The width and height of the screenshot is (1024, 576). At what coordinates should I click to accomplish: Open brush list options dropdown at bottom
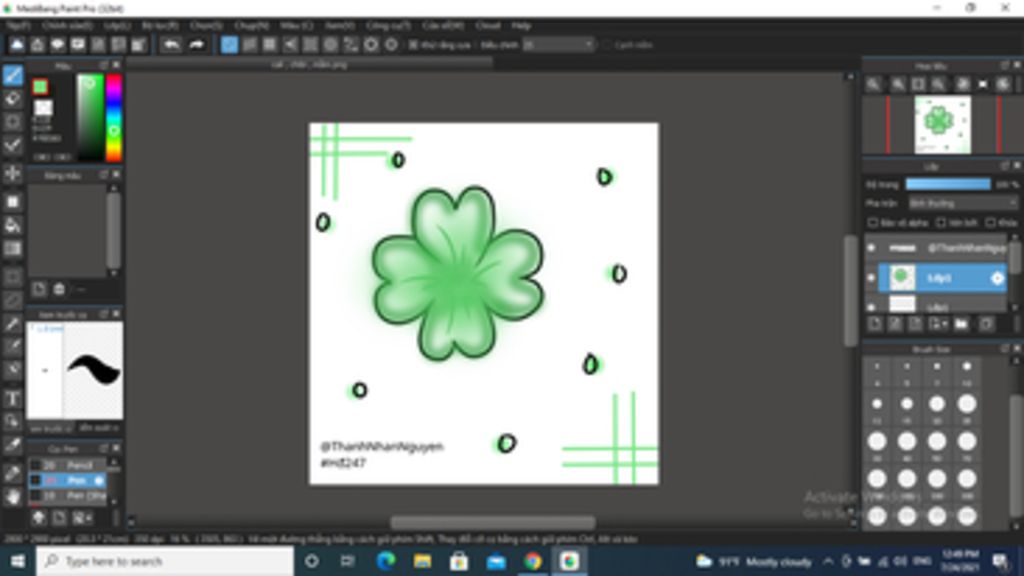(x=83, y=518)
